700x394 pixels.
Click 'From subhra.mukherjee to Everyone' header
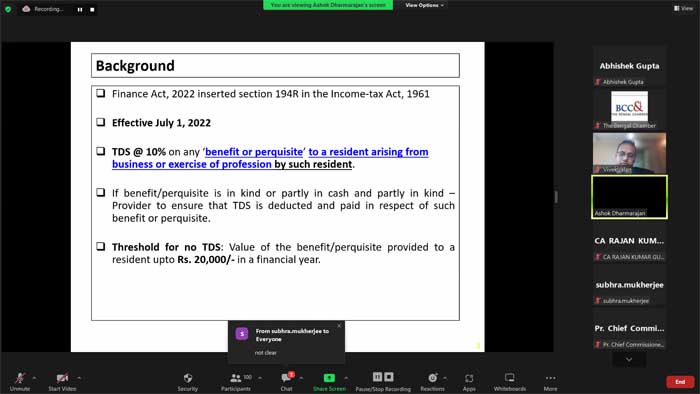click(292, 335)
